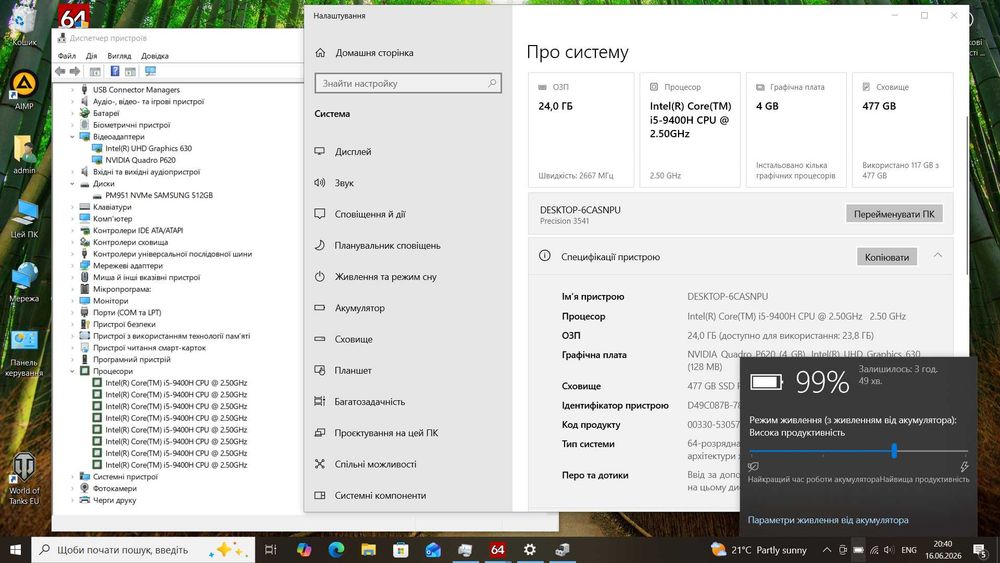
Task: Select Звук in Settings sidebar
Action: coord(344,183)
